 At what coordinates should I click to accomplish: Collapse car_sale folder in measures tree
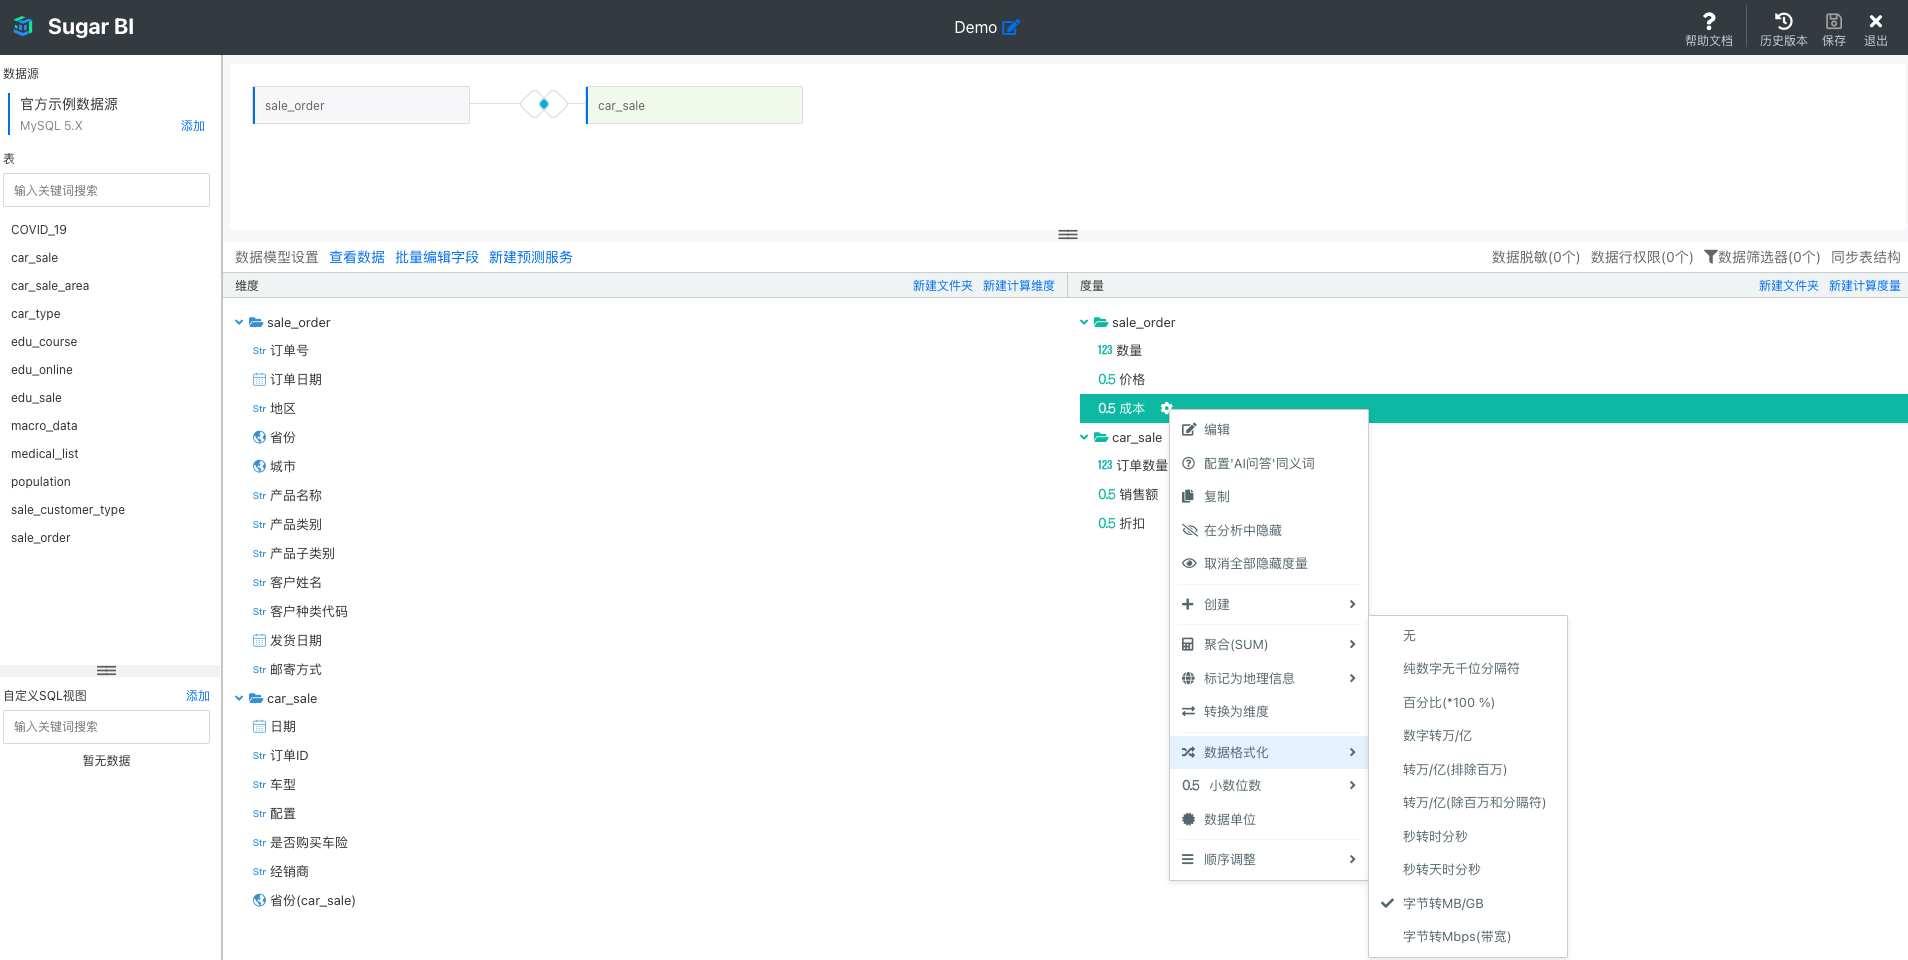pos(1084,437)
